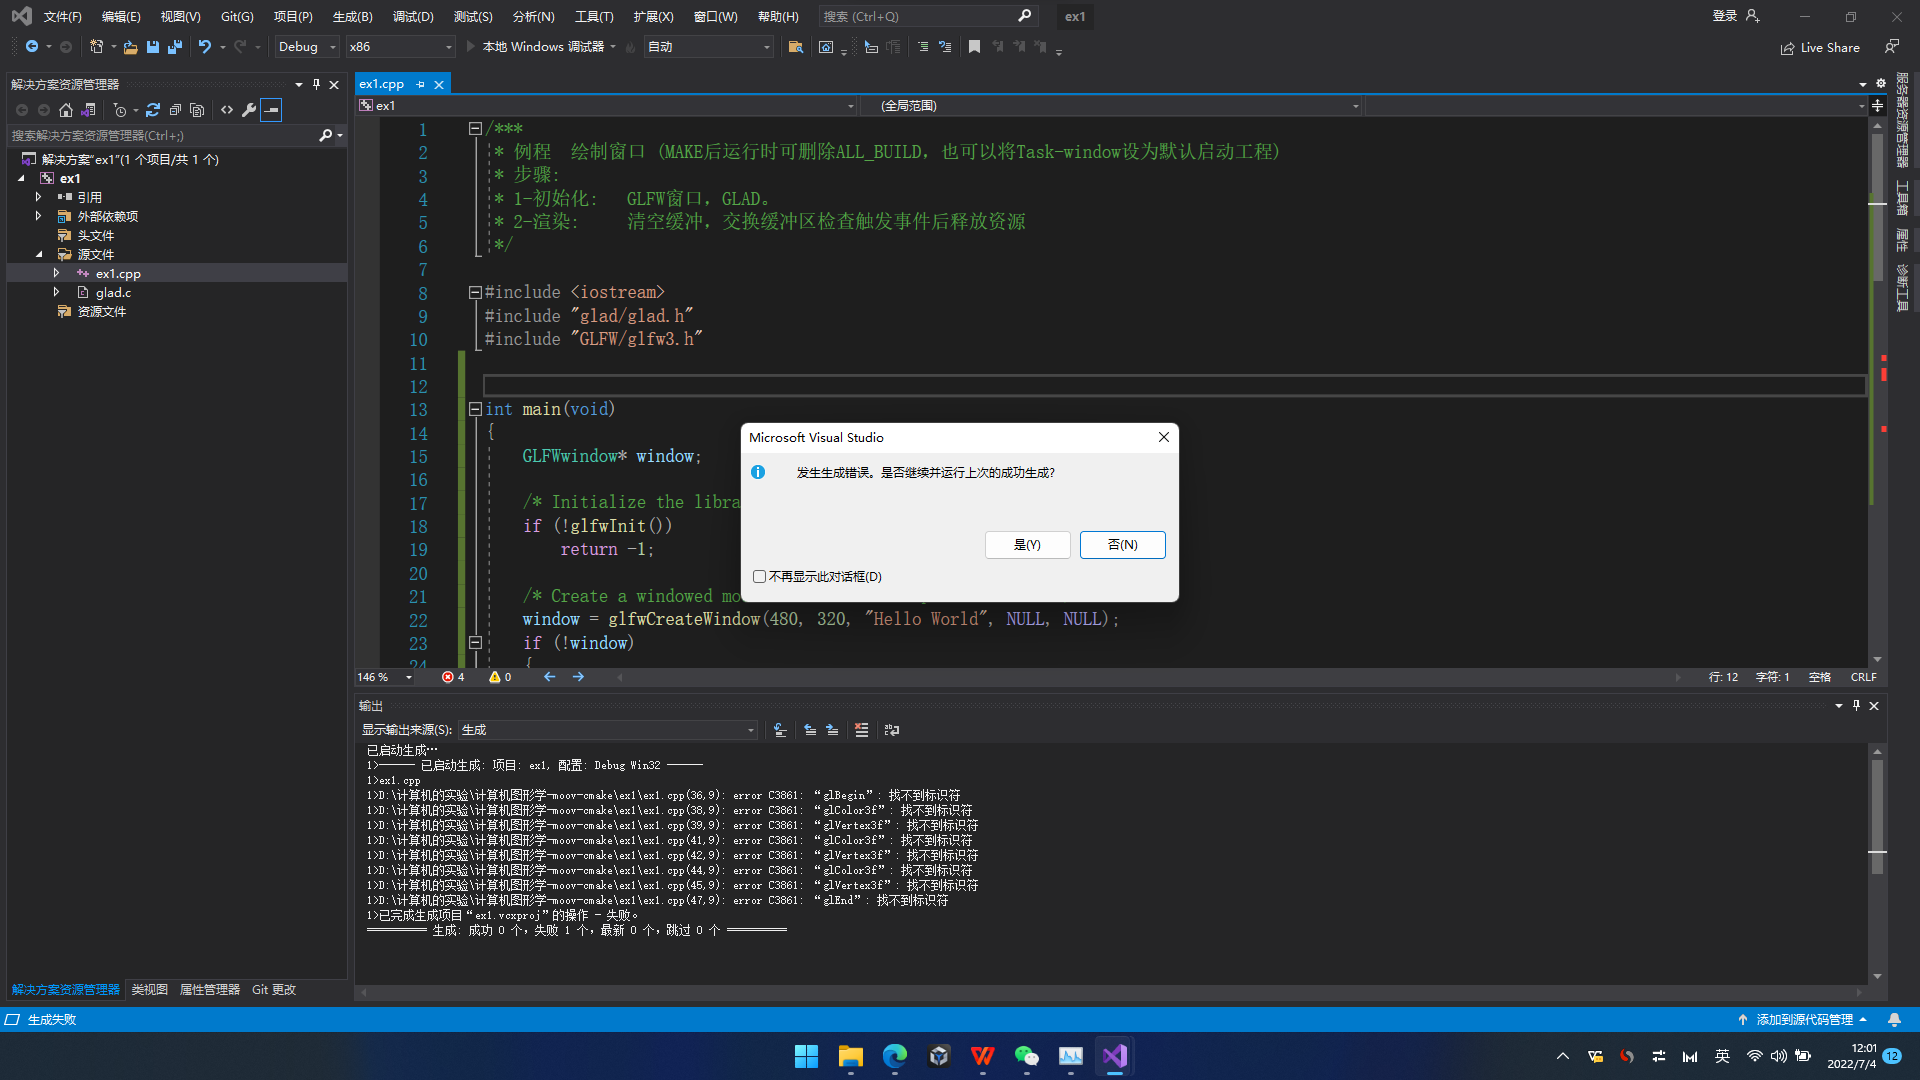1920x1080 pixels.
Task: Click the Undo toolbar icon
Action: [x=204, y=47]
